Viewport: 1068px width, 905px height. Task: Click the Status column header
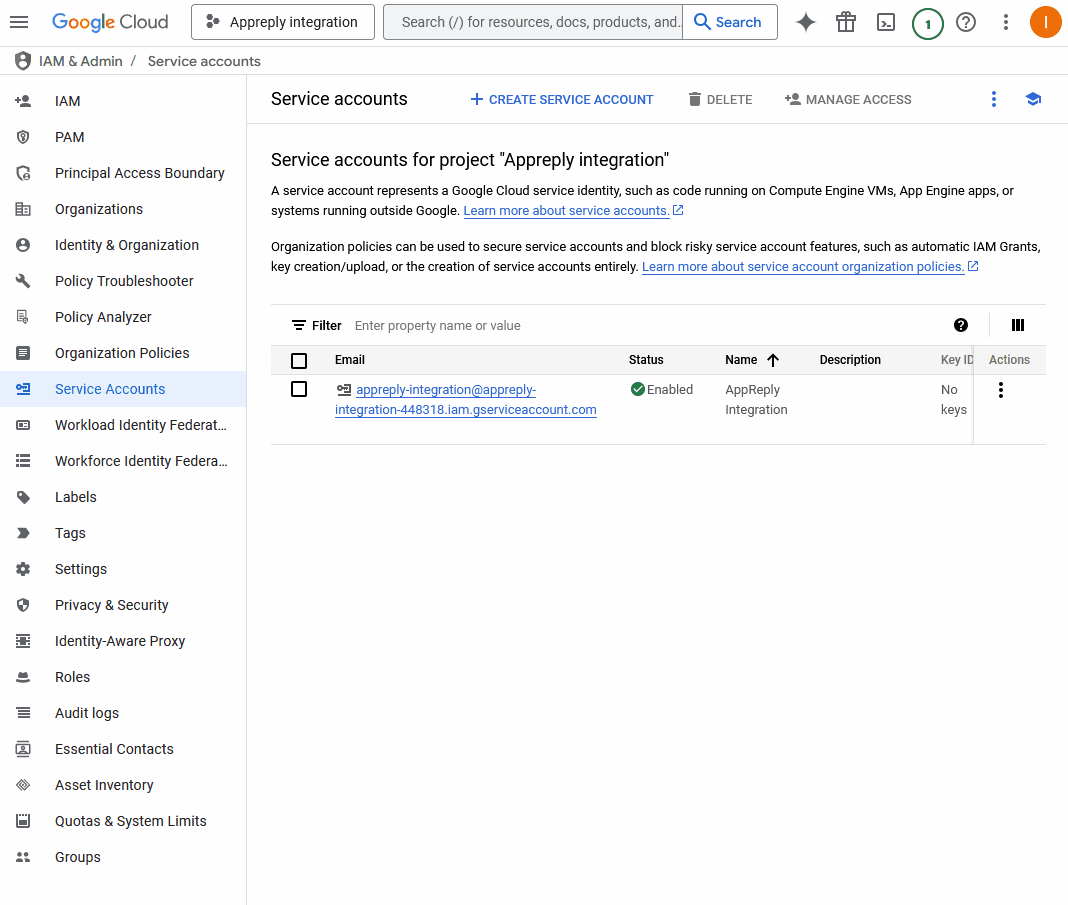(646, 360)
